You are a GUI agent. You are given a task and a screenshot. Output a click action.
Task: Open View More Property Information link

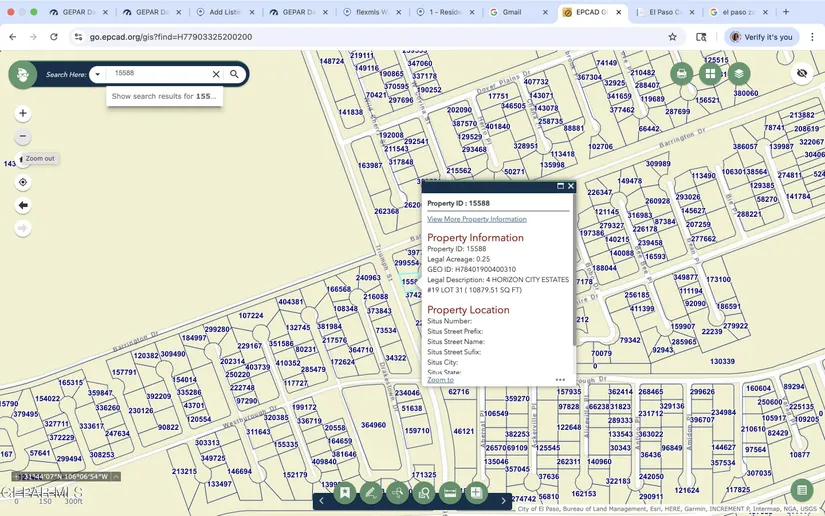[x=476, y=219]
